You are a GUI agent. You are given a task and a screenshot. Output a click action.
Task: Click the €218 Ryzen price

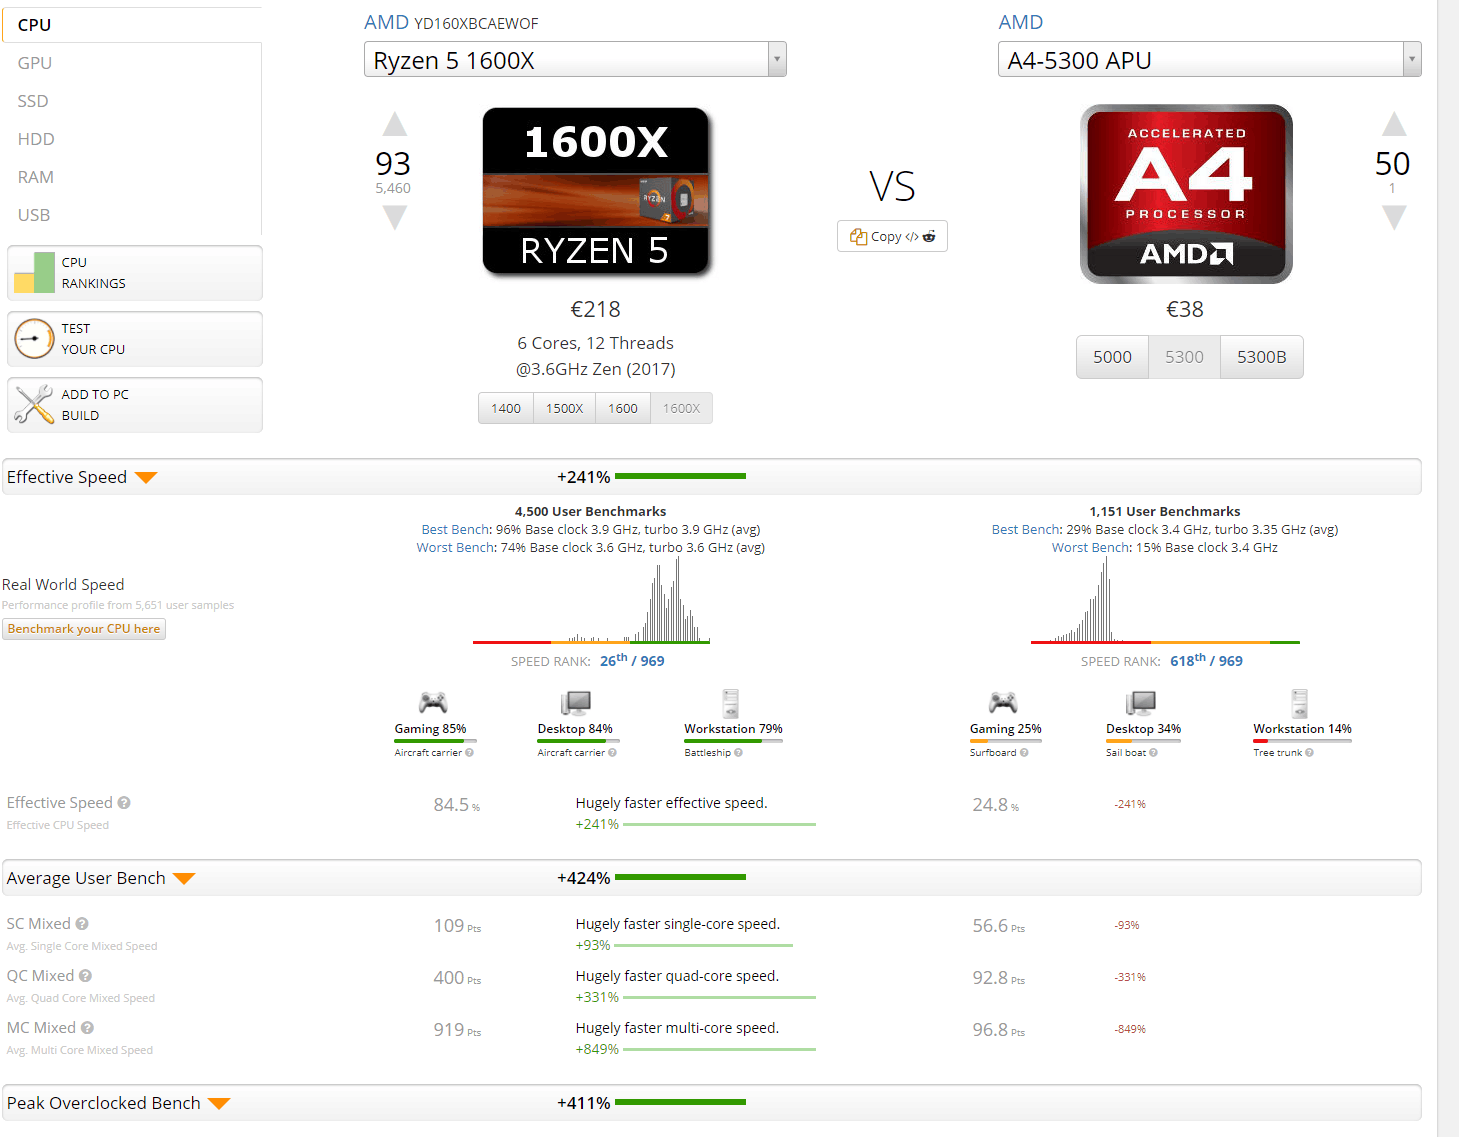[x=595, y=309]
